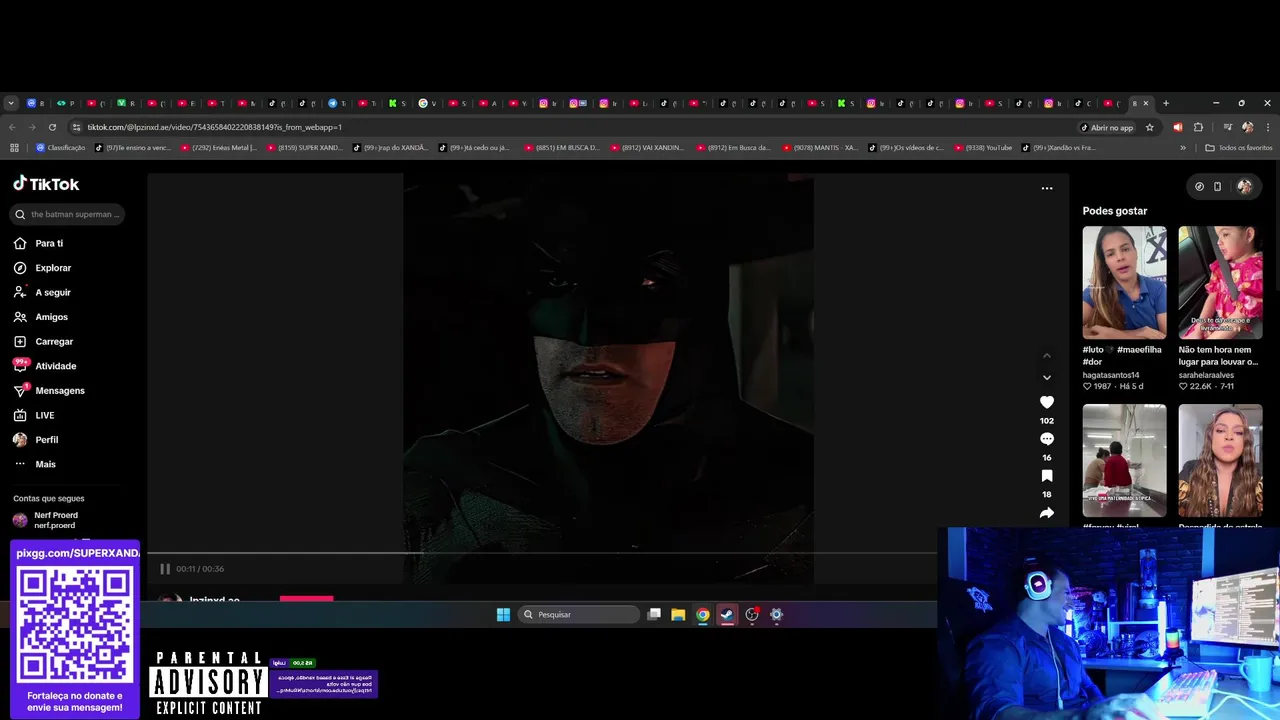The width and height of the screenshot is (1280, 720).
Task: Open the (9078) MANTIS bookmark
Action: point(820,147)
